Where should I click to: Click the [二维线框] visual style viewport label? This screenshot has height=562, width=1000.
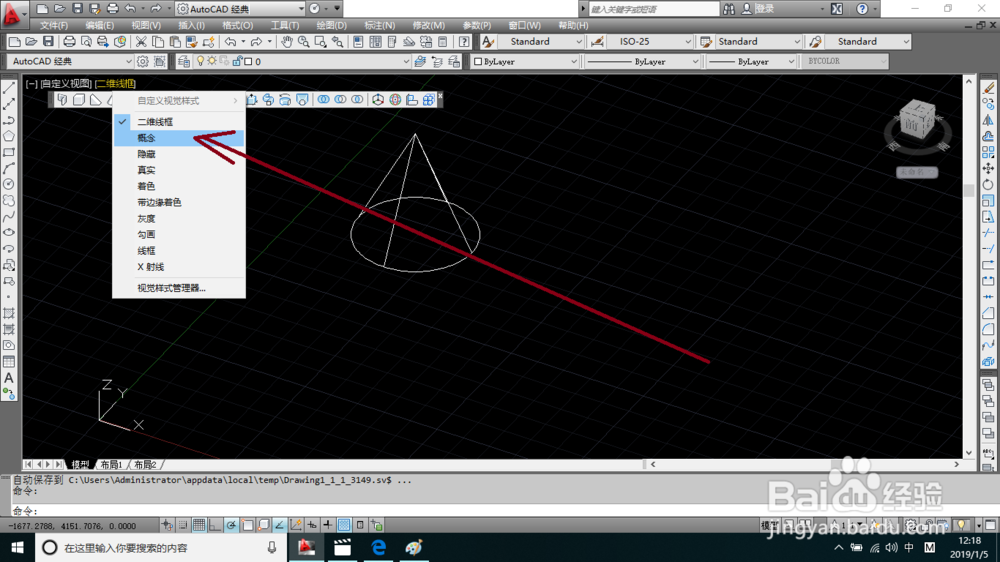tap(115, 84)
